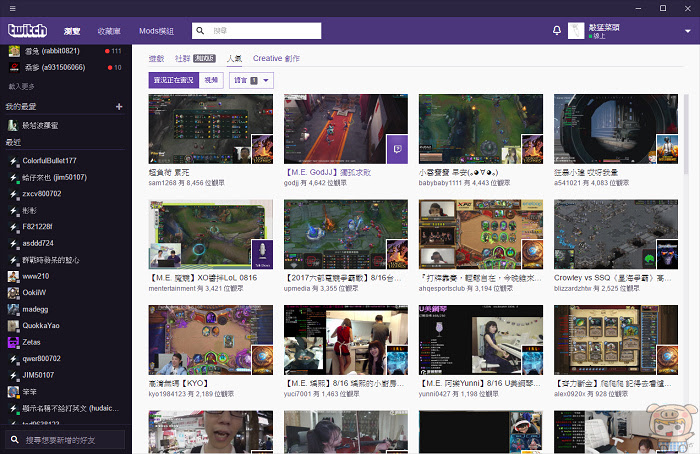Click www210 avatar icon
The image size is (700, 454).
coord(13,276)
